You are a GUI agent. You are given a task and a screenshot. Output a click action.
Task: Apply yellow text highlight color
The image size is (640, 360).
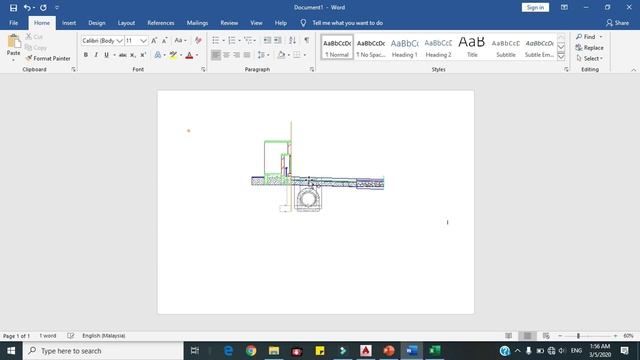(x=173, y=55)
